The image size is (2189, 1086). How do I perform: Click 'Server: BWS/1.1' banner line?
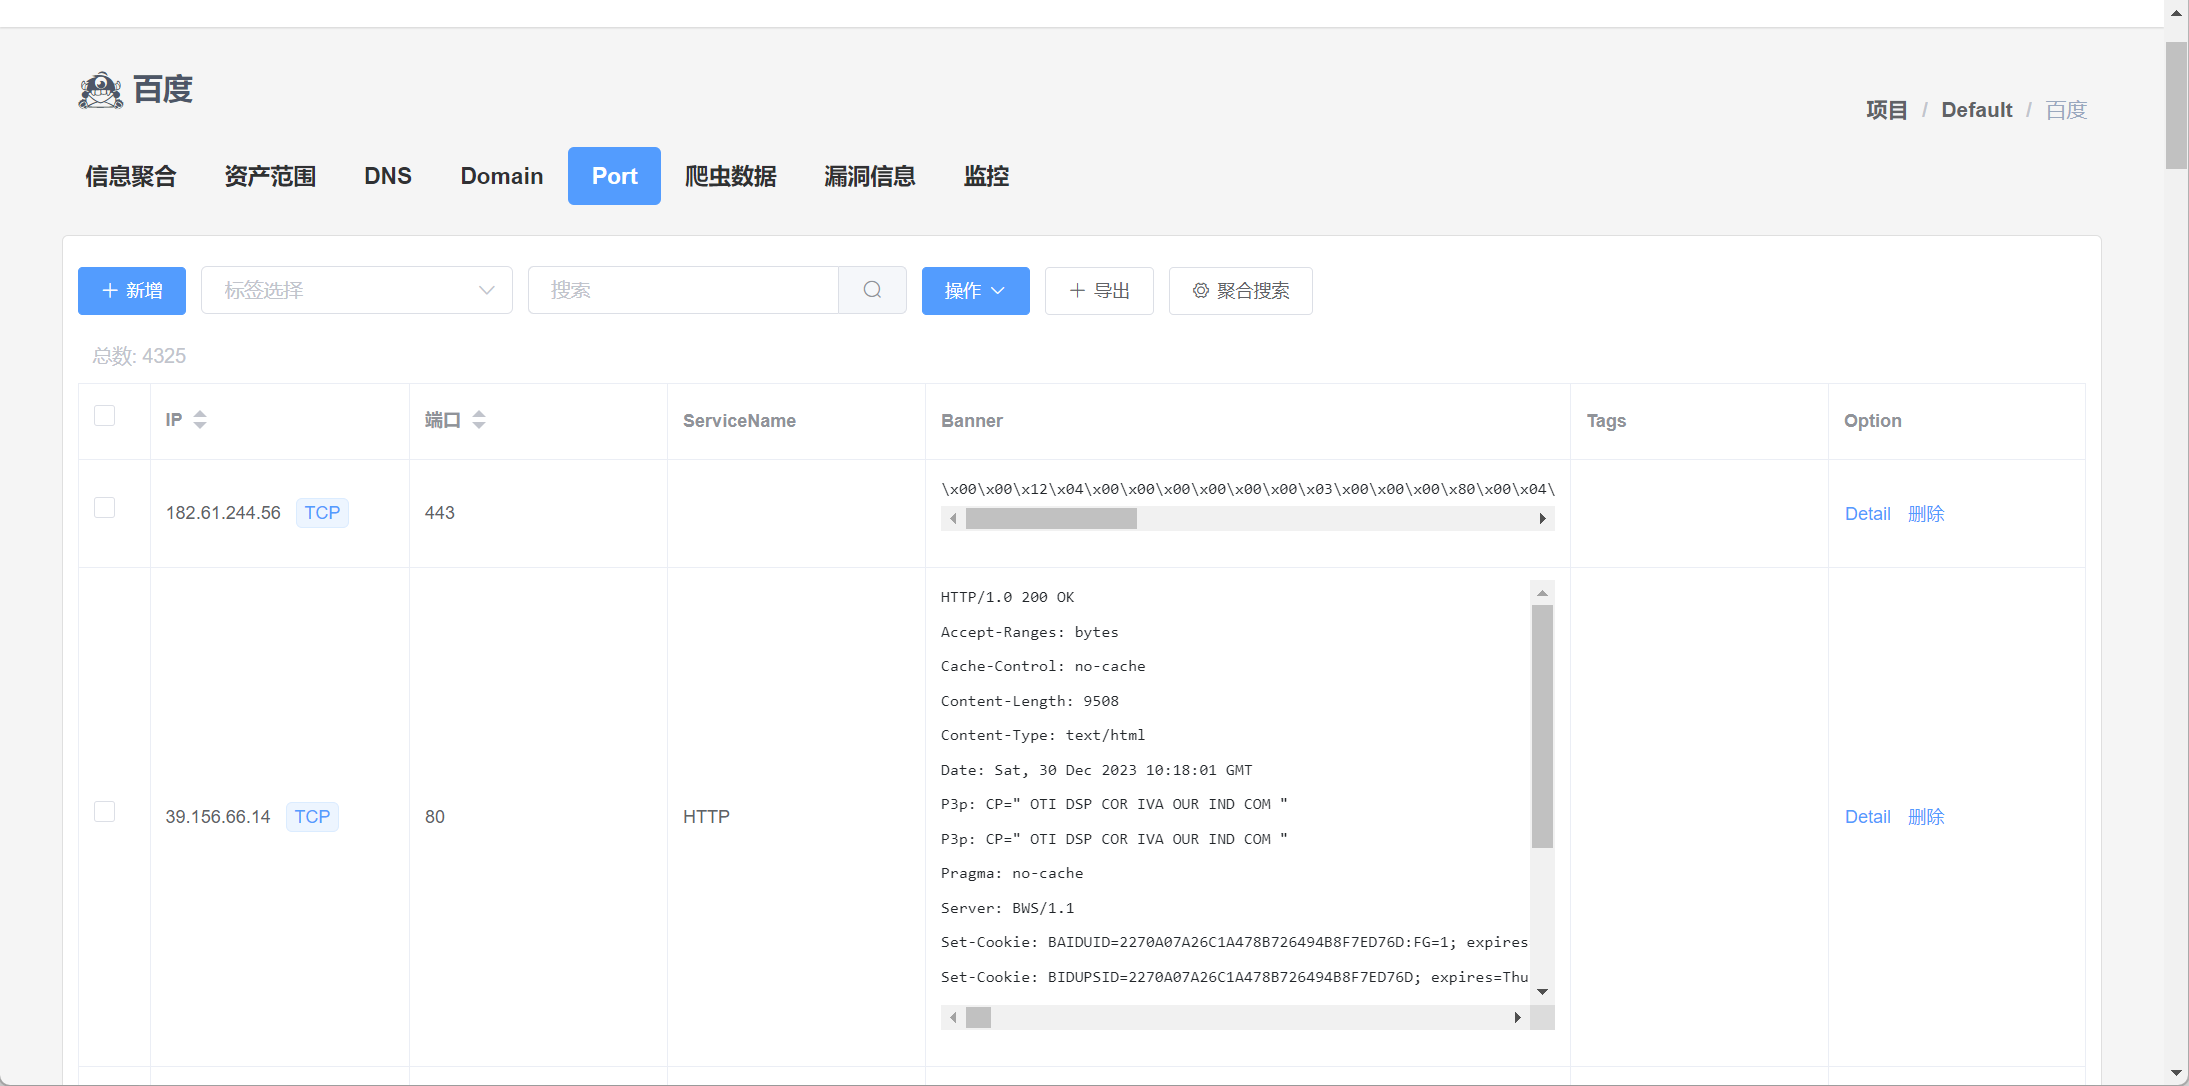[x=1007, y=908]
